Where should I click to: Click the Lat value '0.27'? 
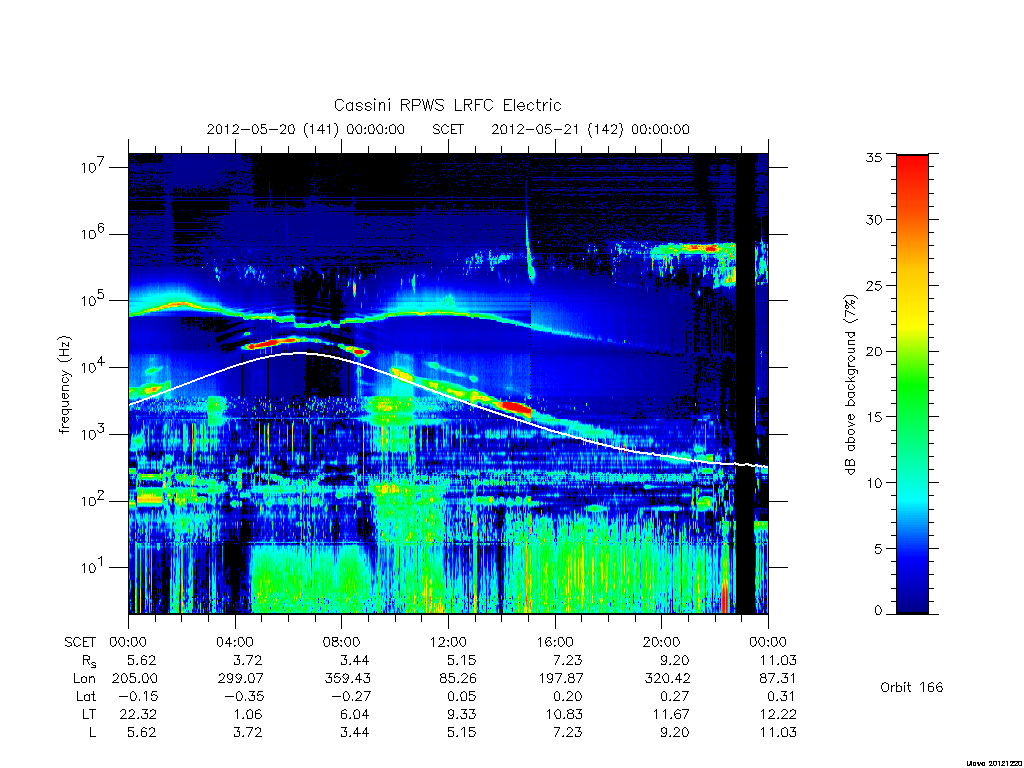(x=675, y=697)
